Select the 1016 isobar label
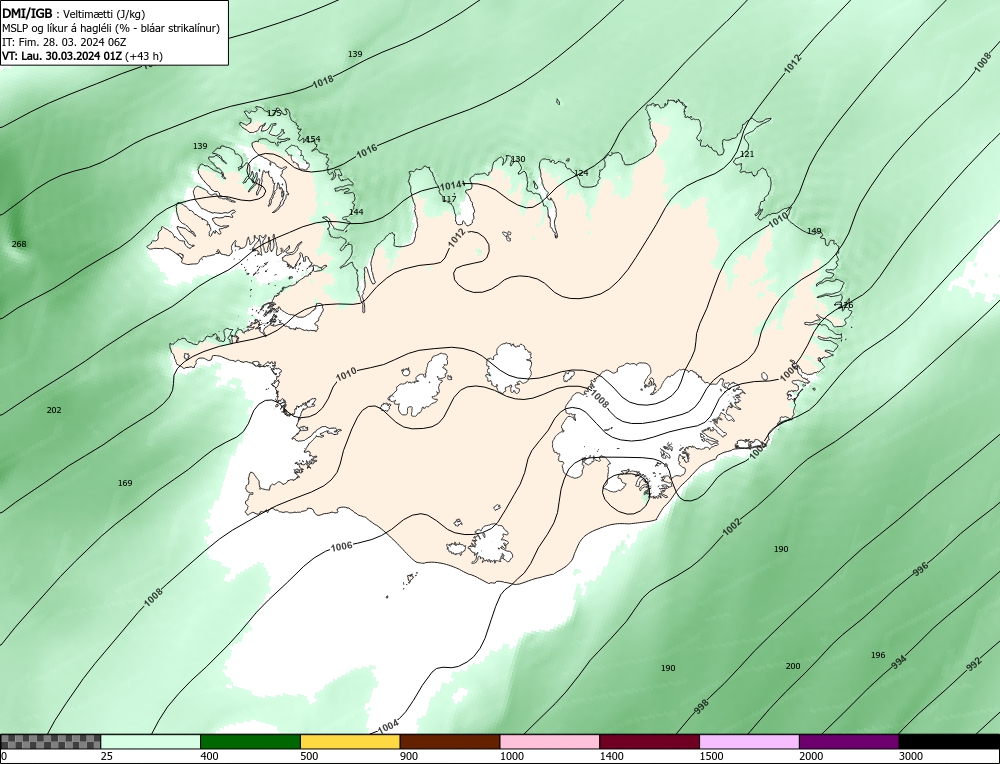Screen dimensions: 1000x764 coord(367,151)
